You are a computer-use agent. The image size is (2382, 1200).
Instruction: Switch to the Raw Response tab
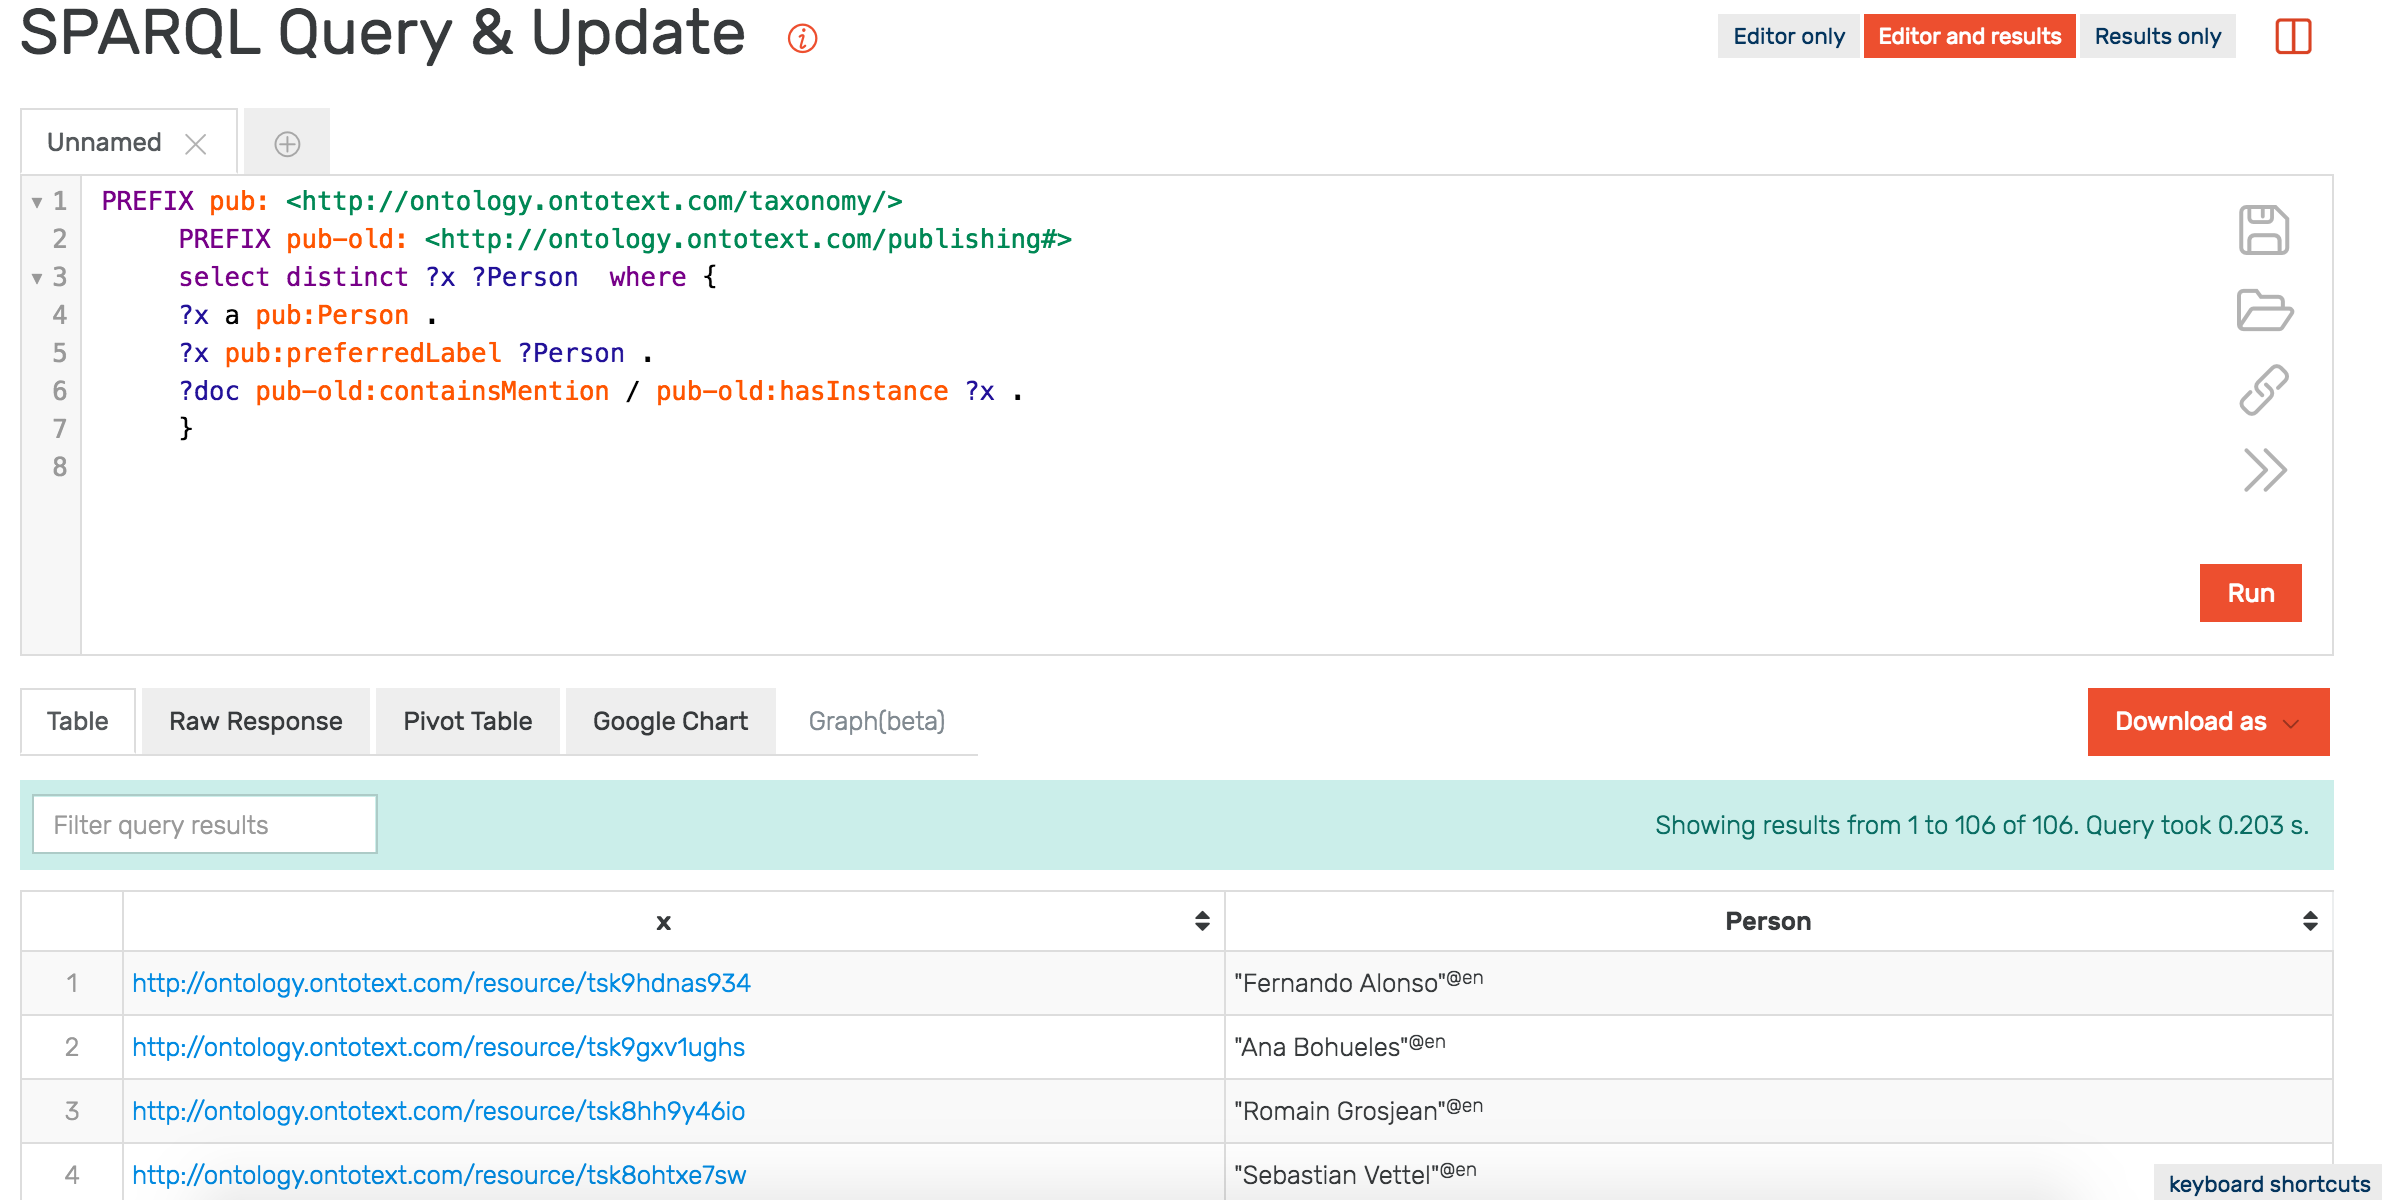coord(256,722)
